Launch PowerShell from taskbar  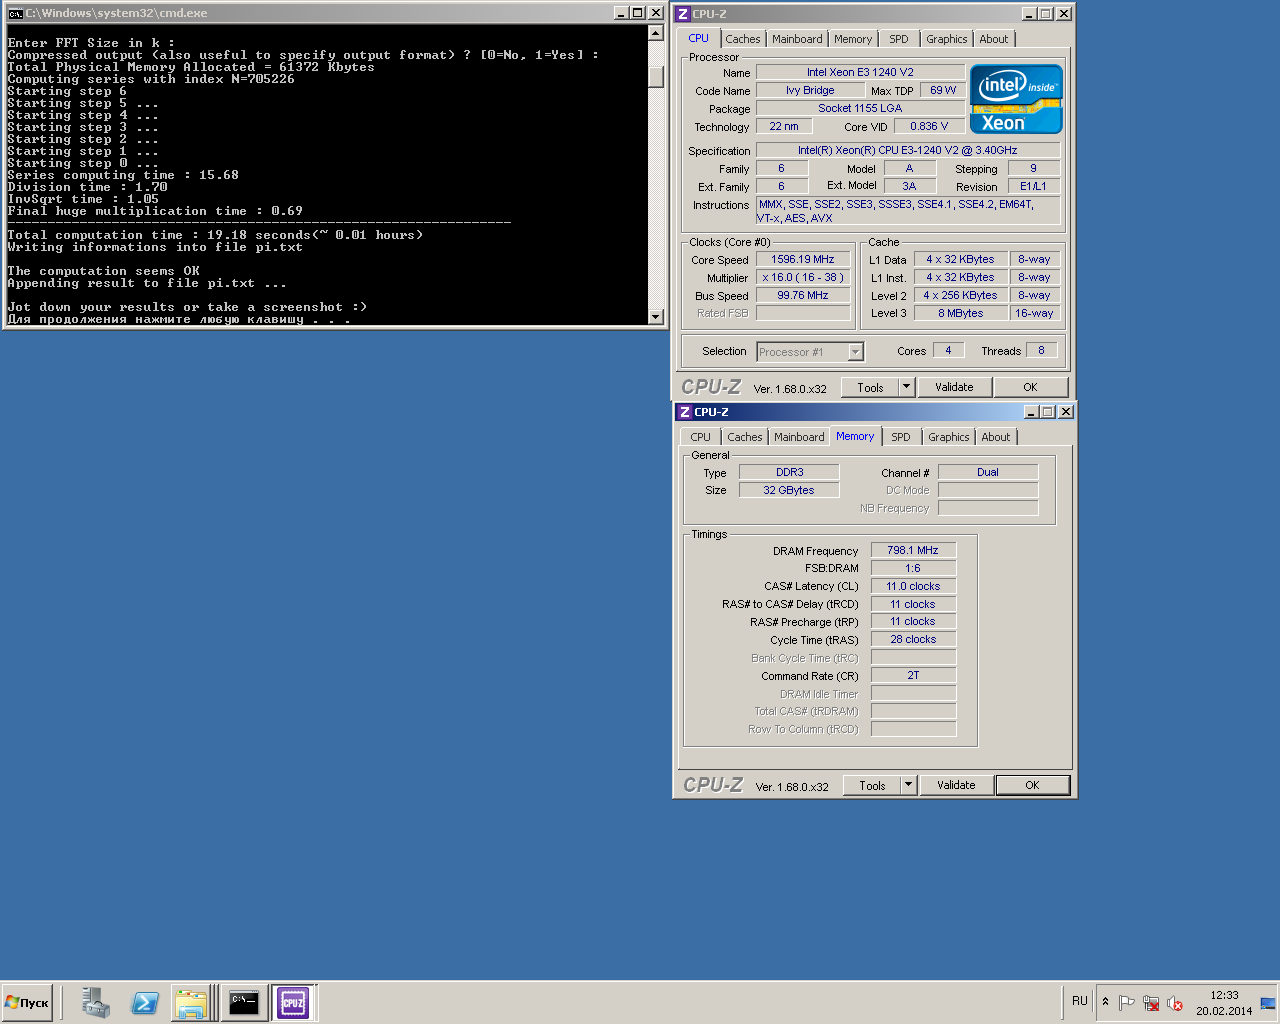(x=144, y=1003)
